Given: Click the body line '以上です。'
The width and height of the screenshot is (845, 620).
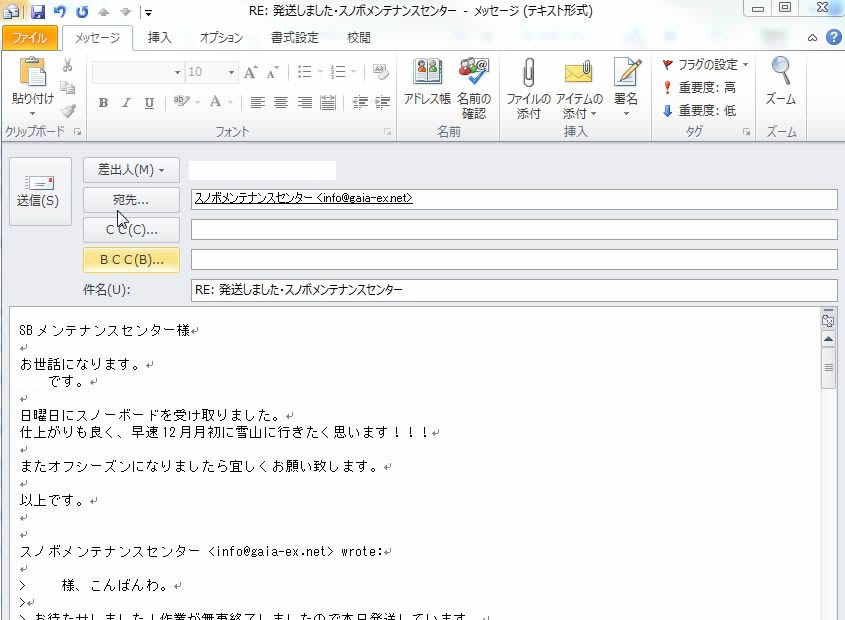Looking at the screenshot, I should click(52, 500).
